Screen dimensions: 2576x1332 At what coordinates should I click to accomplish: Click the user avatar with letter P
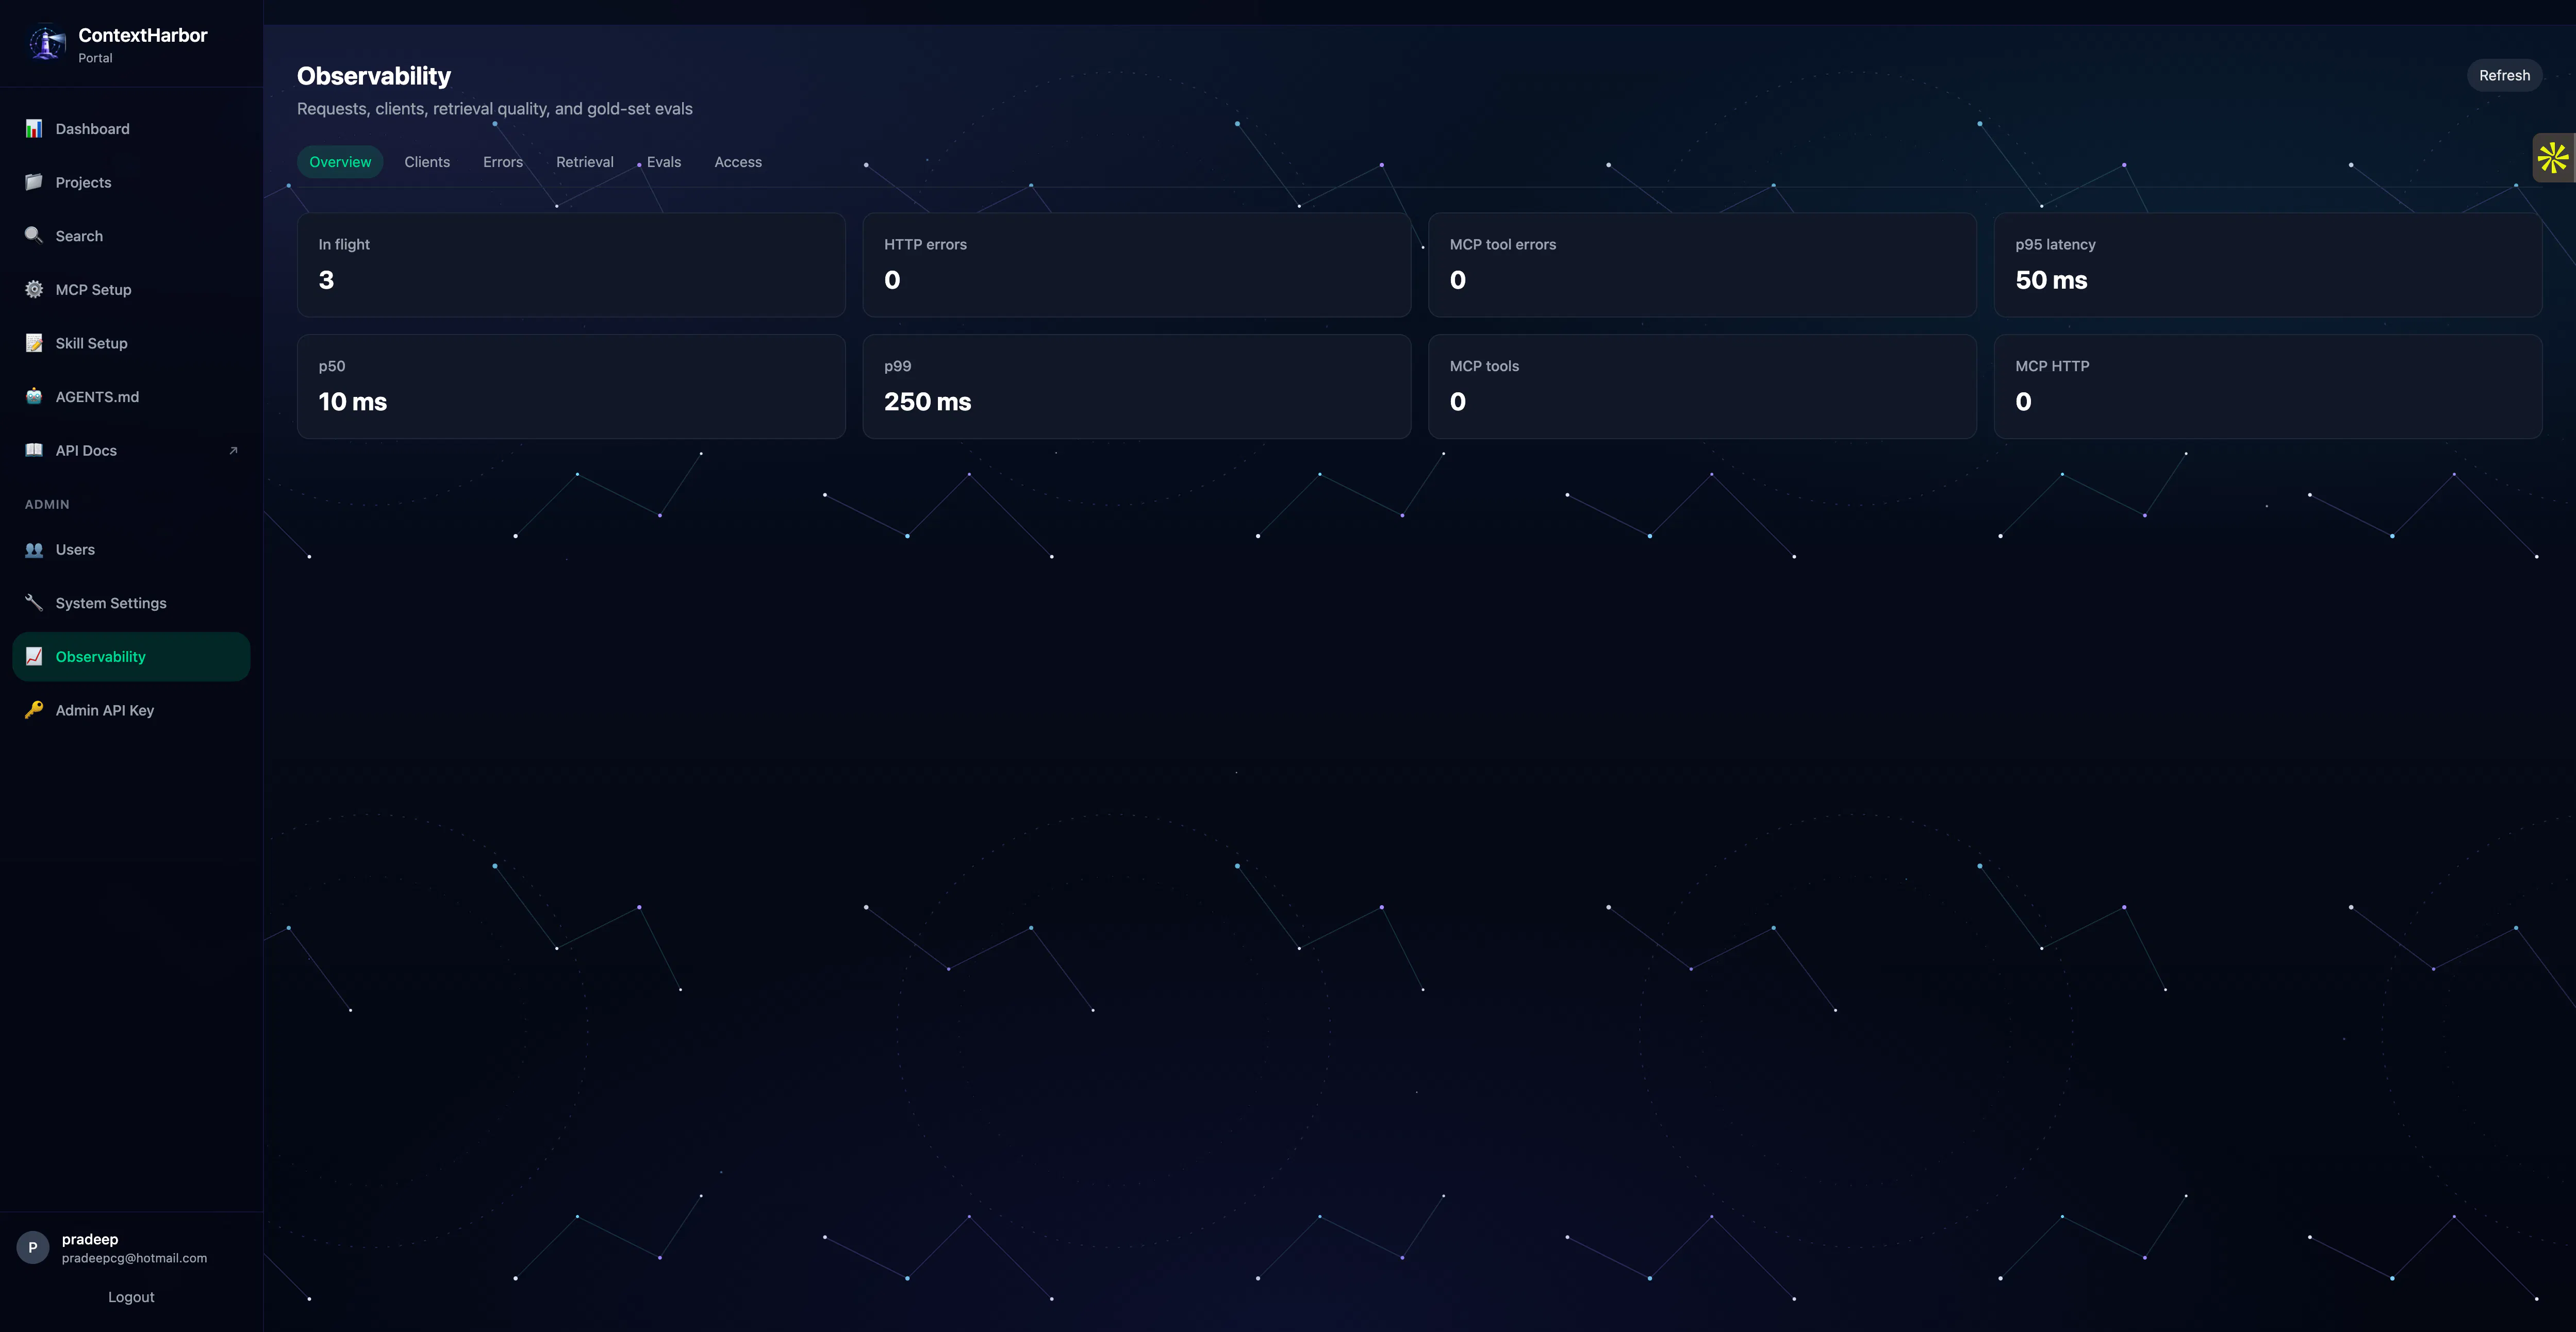click(x=33, y=1247)
